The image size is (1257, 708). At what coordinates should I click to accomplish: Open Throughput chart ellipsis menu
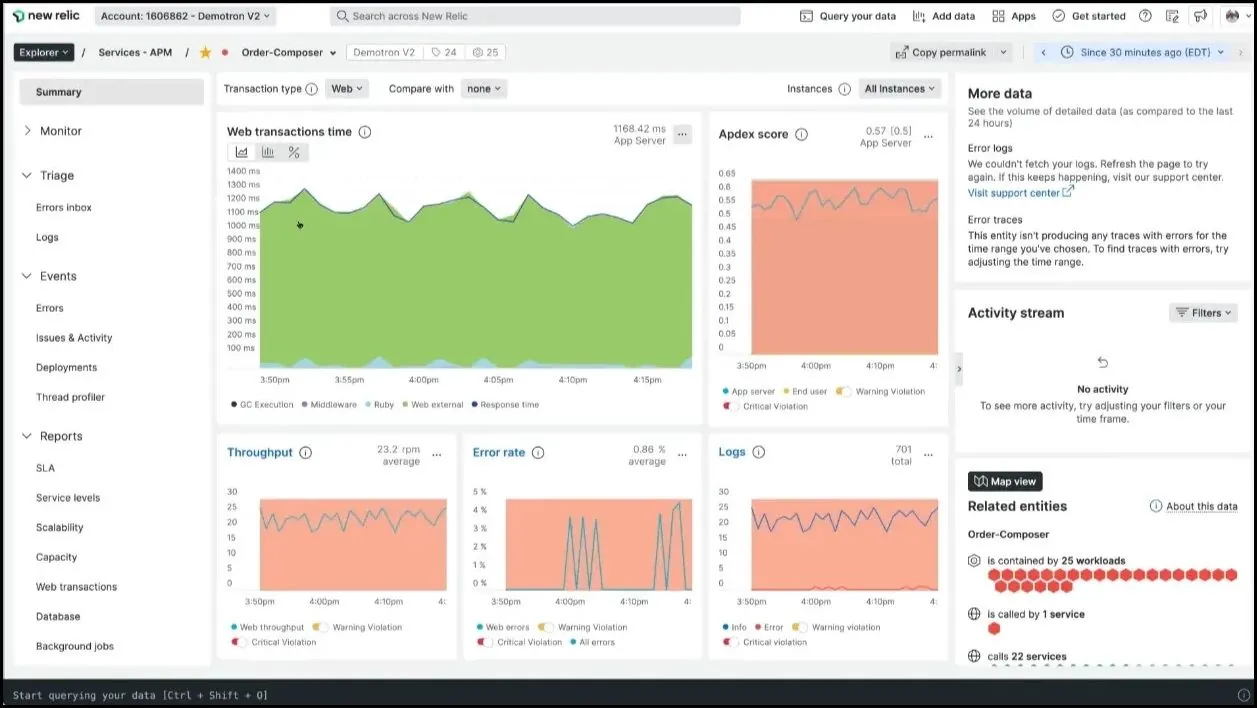[437, 454]
